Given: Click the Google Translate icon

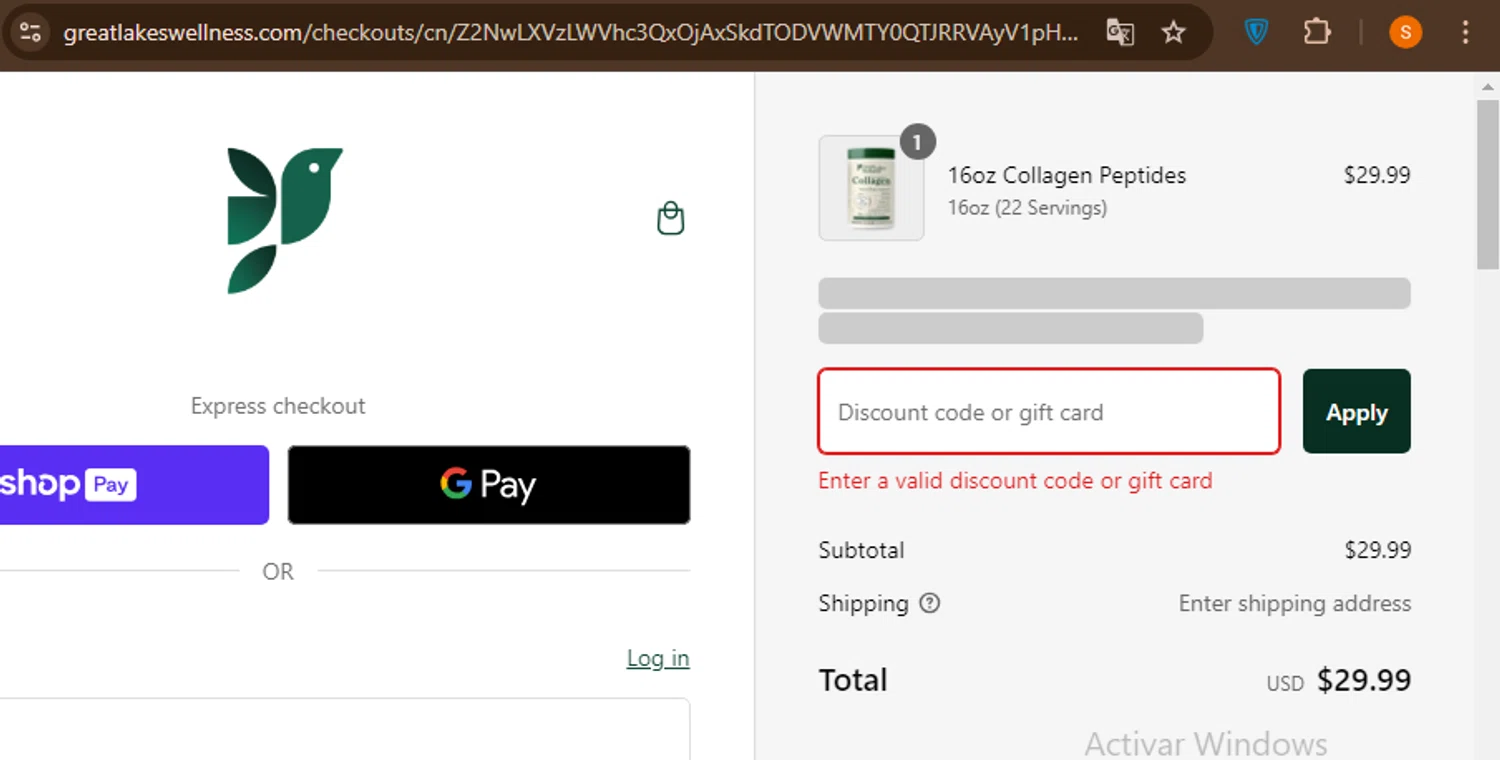Looking at the screenshot, I should coord(1120,33).
